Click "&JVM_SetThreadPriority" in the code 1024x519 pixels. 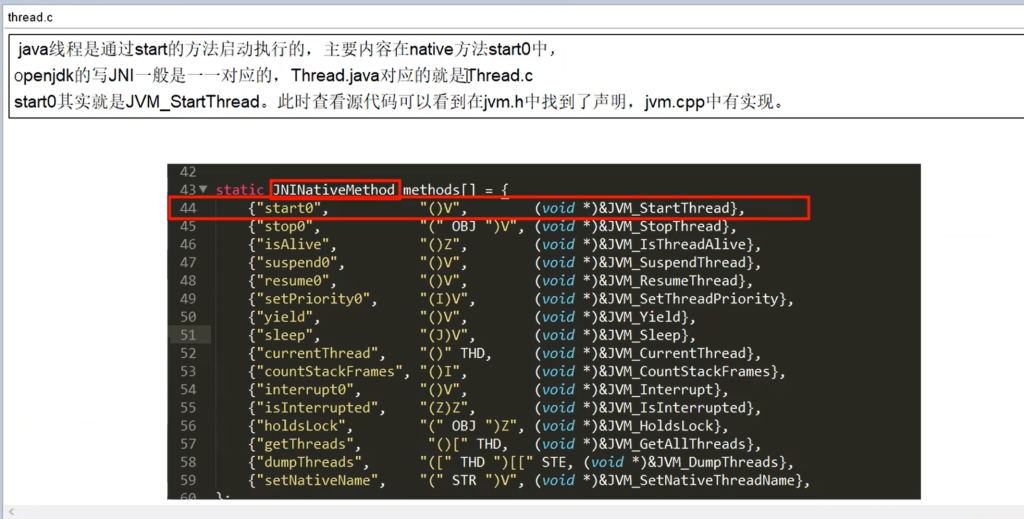click(689, 299)
